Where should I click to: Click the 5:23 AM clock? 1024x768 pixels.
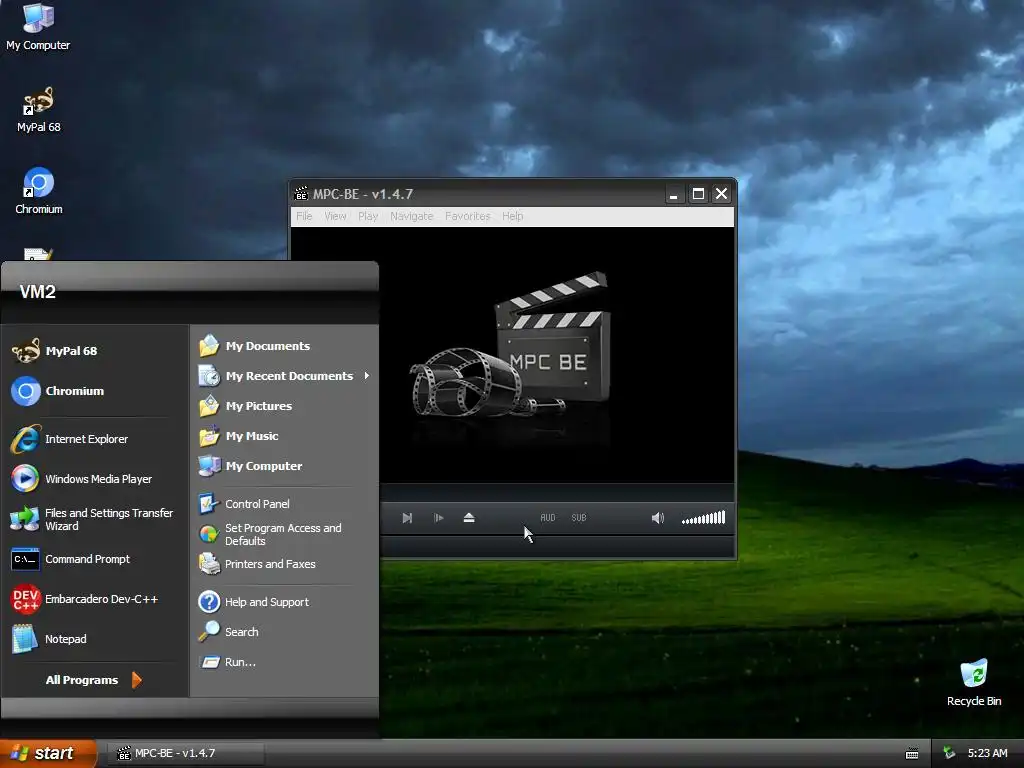click(987, 753)
